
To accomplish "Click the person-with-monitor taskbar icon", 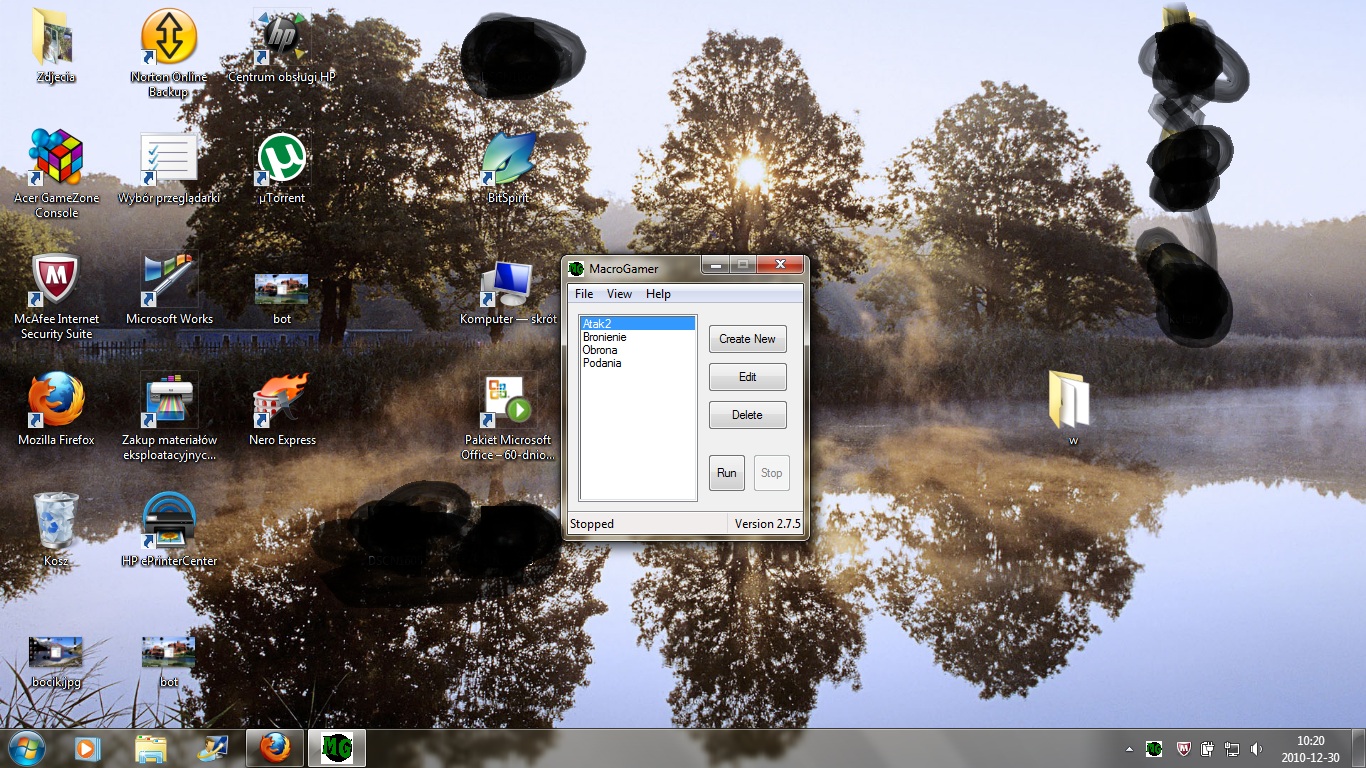I will (213, 748).
